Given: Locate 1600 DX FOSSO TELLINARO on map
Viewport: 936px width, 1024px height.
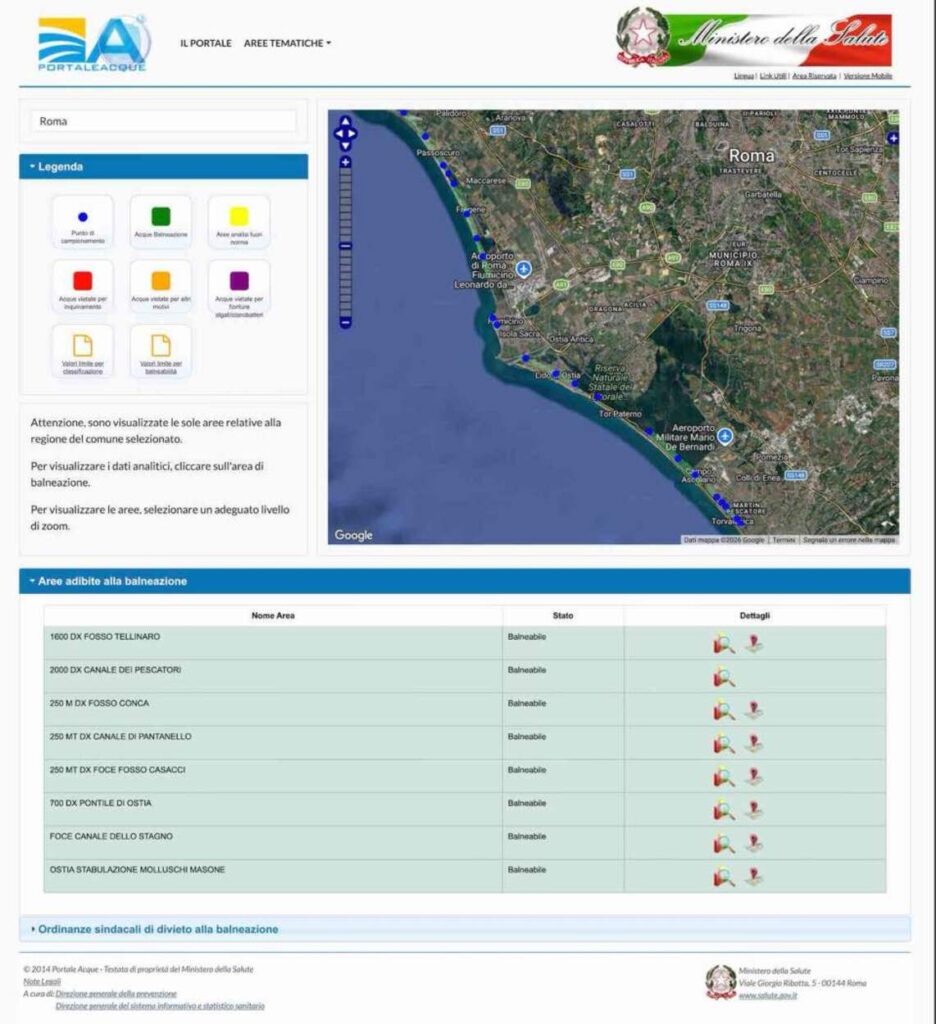Looking at the screenshot, I should (x=754, y=644).
